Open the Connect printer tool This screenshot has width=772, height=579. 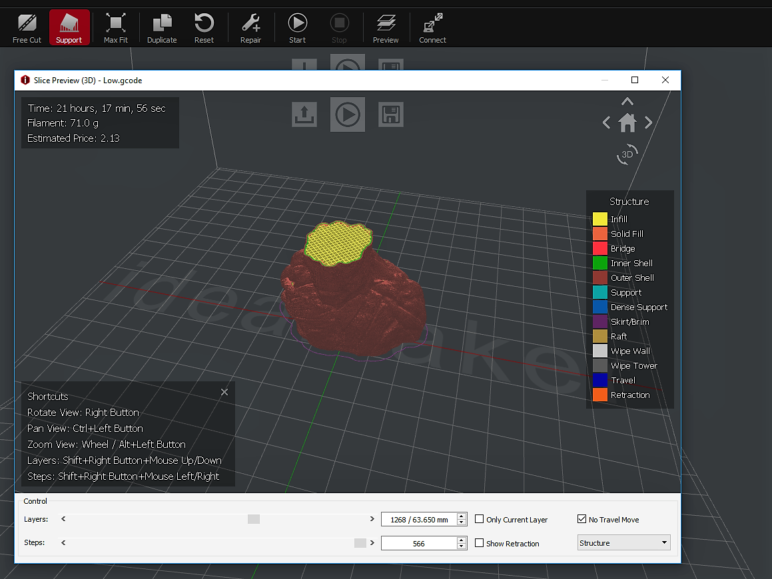(x=432, y=29)
